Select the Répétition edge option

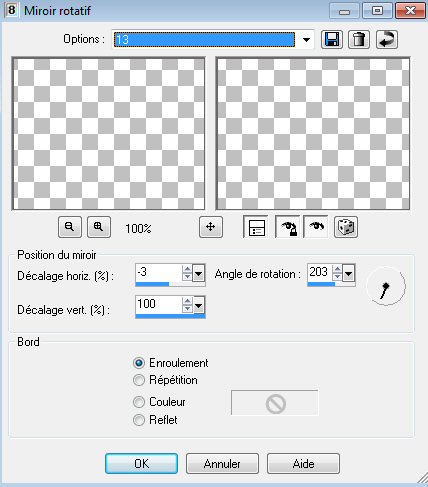165,380
